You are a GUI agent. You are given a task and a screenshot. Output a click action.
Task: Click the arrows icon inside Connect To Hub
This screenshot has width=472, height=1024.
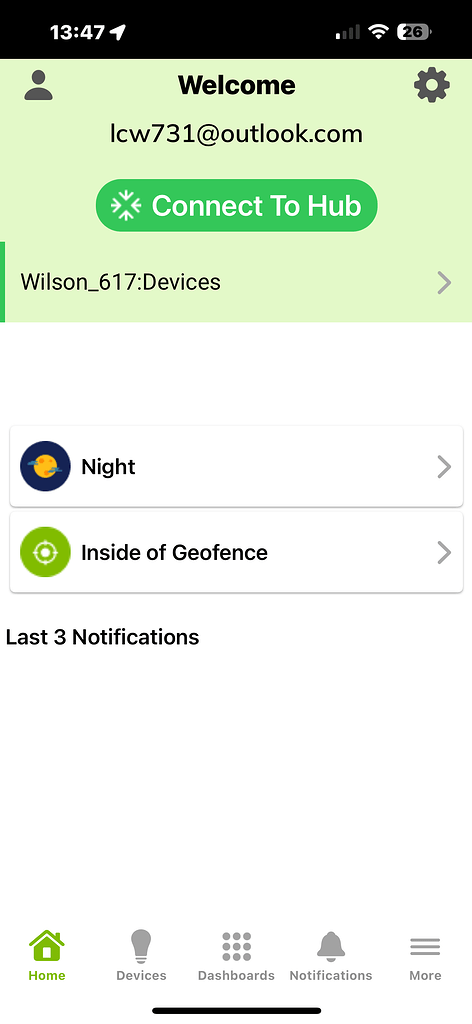[126, 206]
